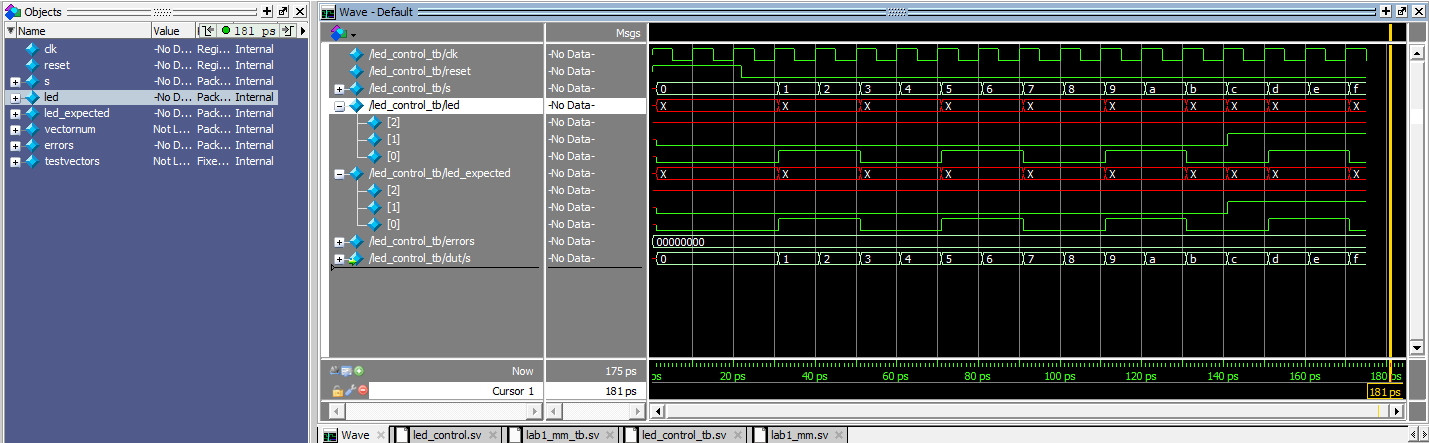Close the led_control_tb.sv tab
Screen dimensions: 1429x443
pyautogui.click(x=737, y=436)
